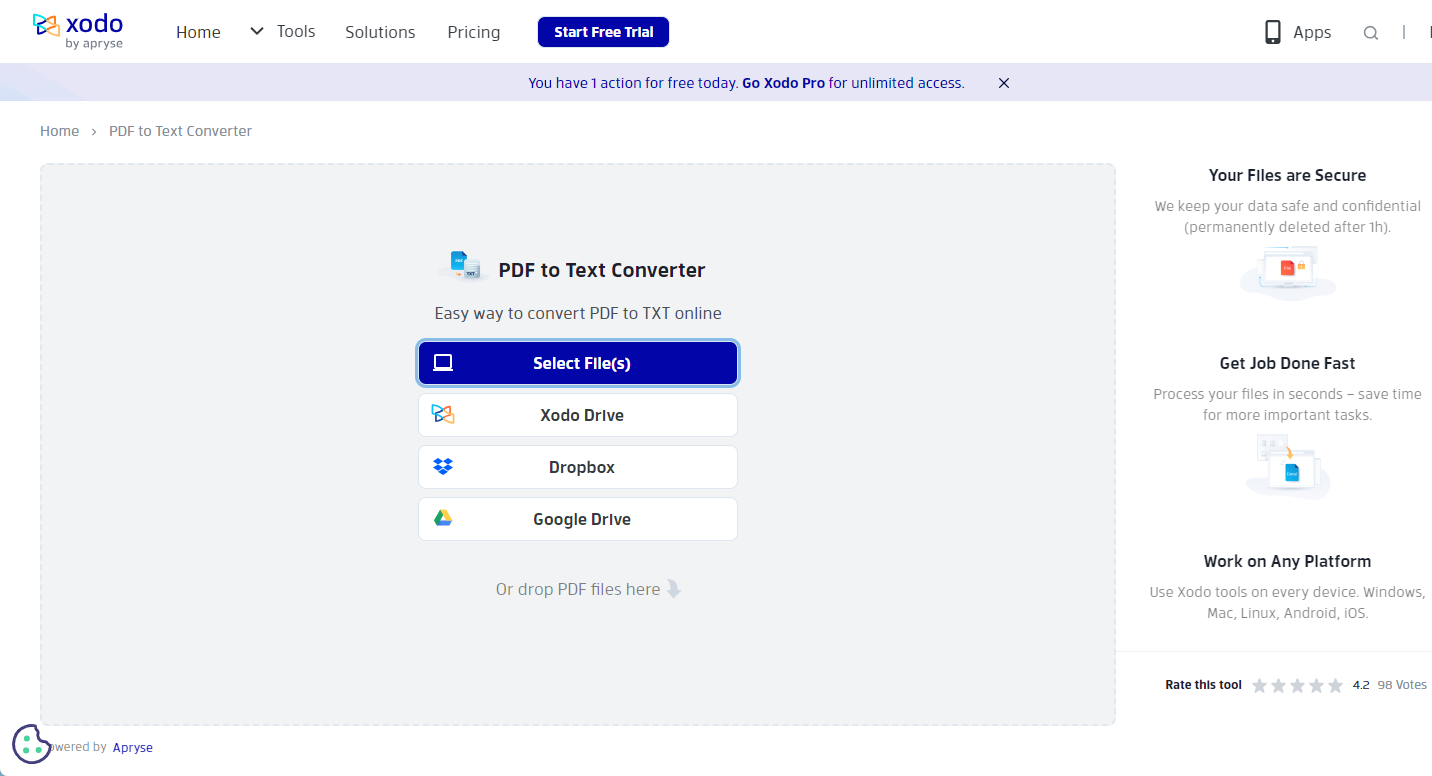
Task: Open the Home menu item
Action: click(x=198, y=32)
